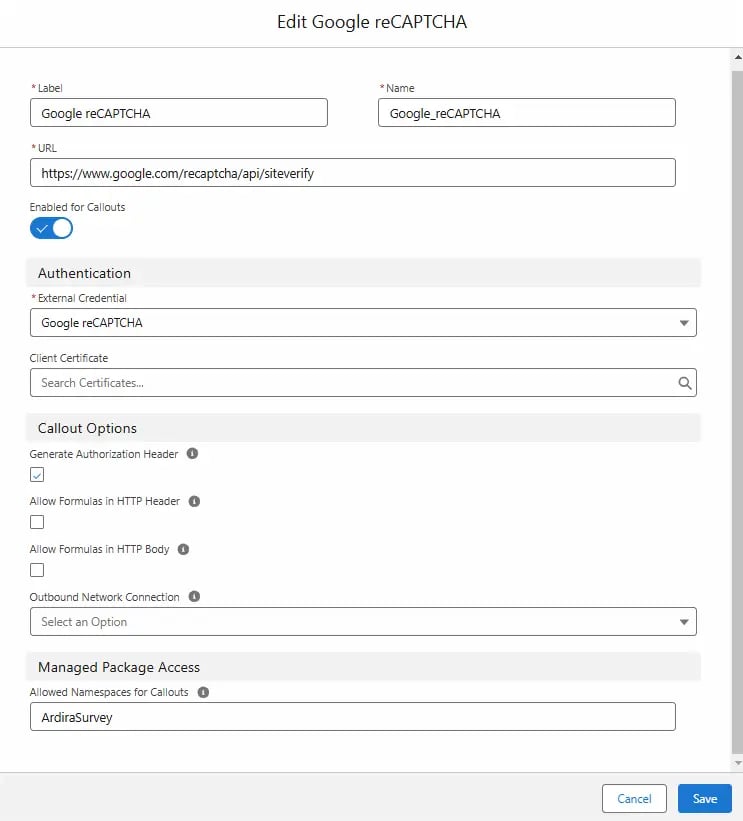
Task: Click the Save button
Action: pyautogui.click(x=704, y=798)
